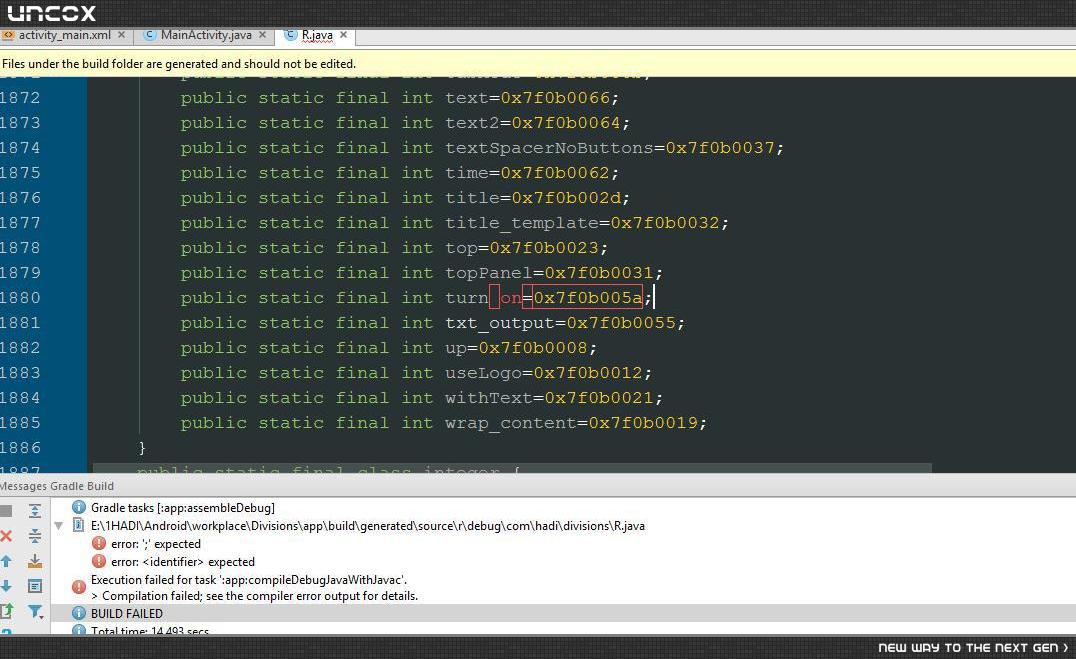Screen dimensions: 1076x659
Task: Click the red error icon beside Execution failed
Action: [79, 588]
